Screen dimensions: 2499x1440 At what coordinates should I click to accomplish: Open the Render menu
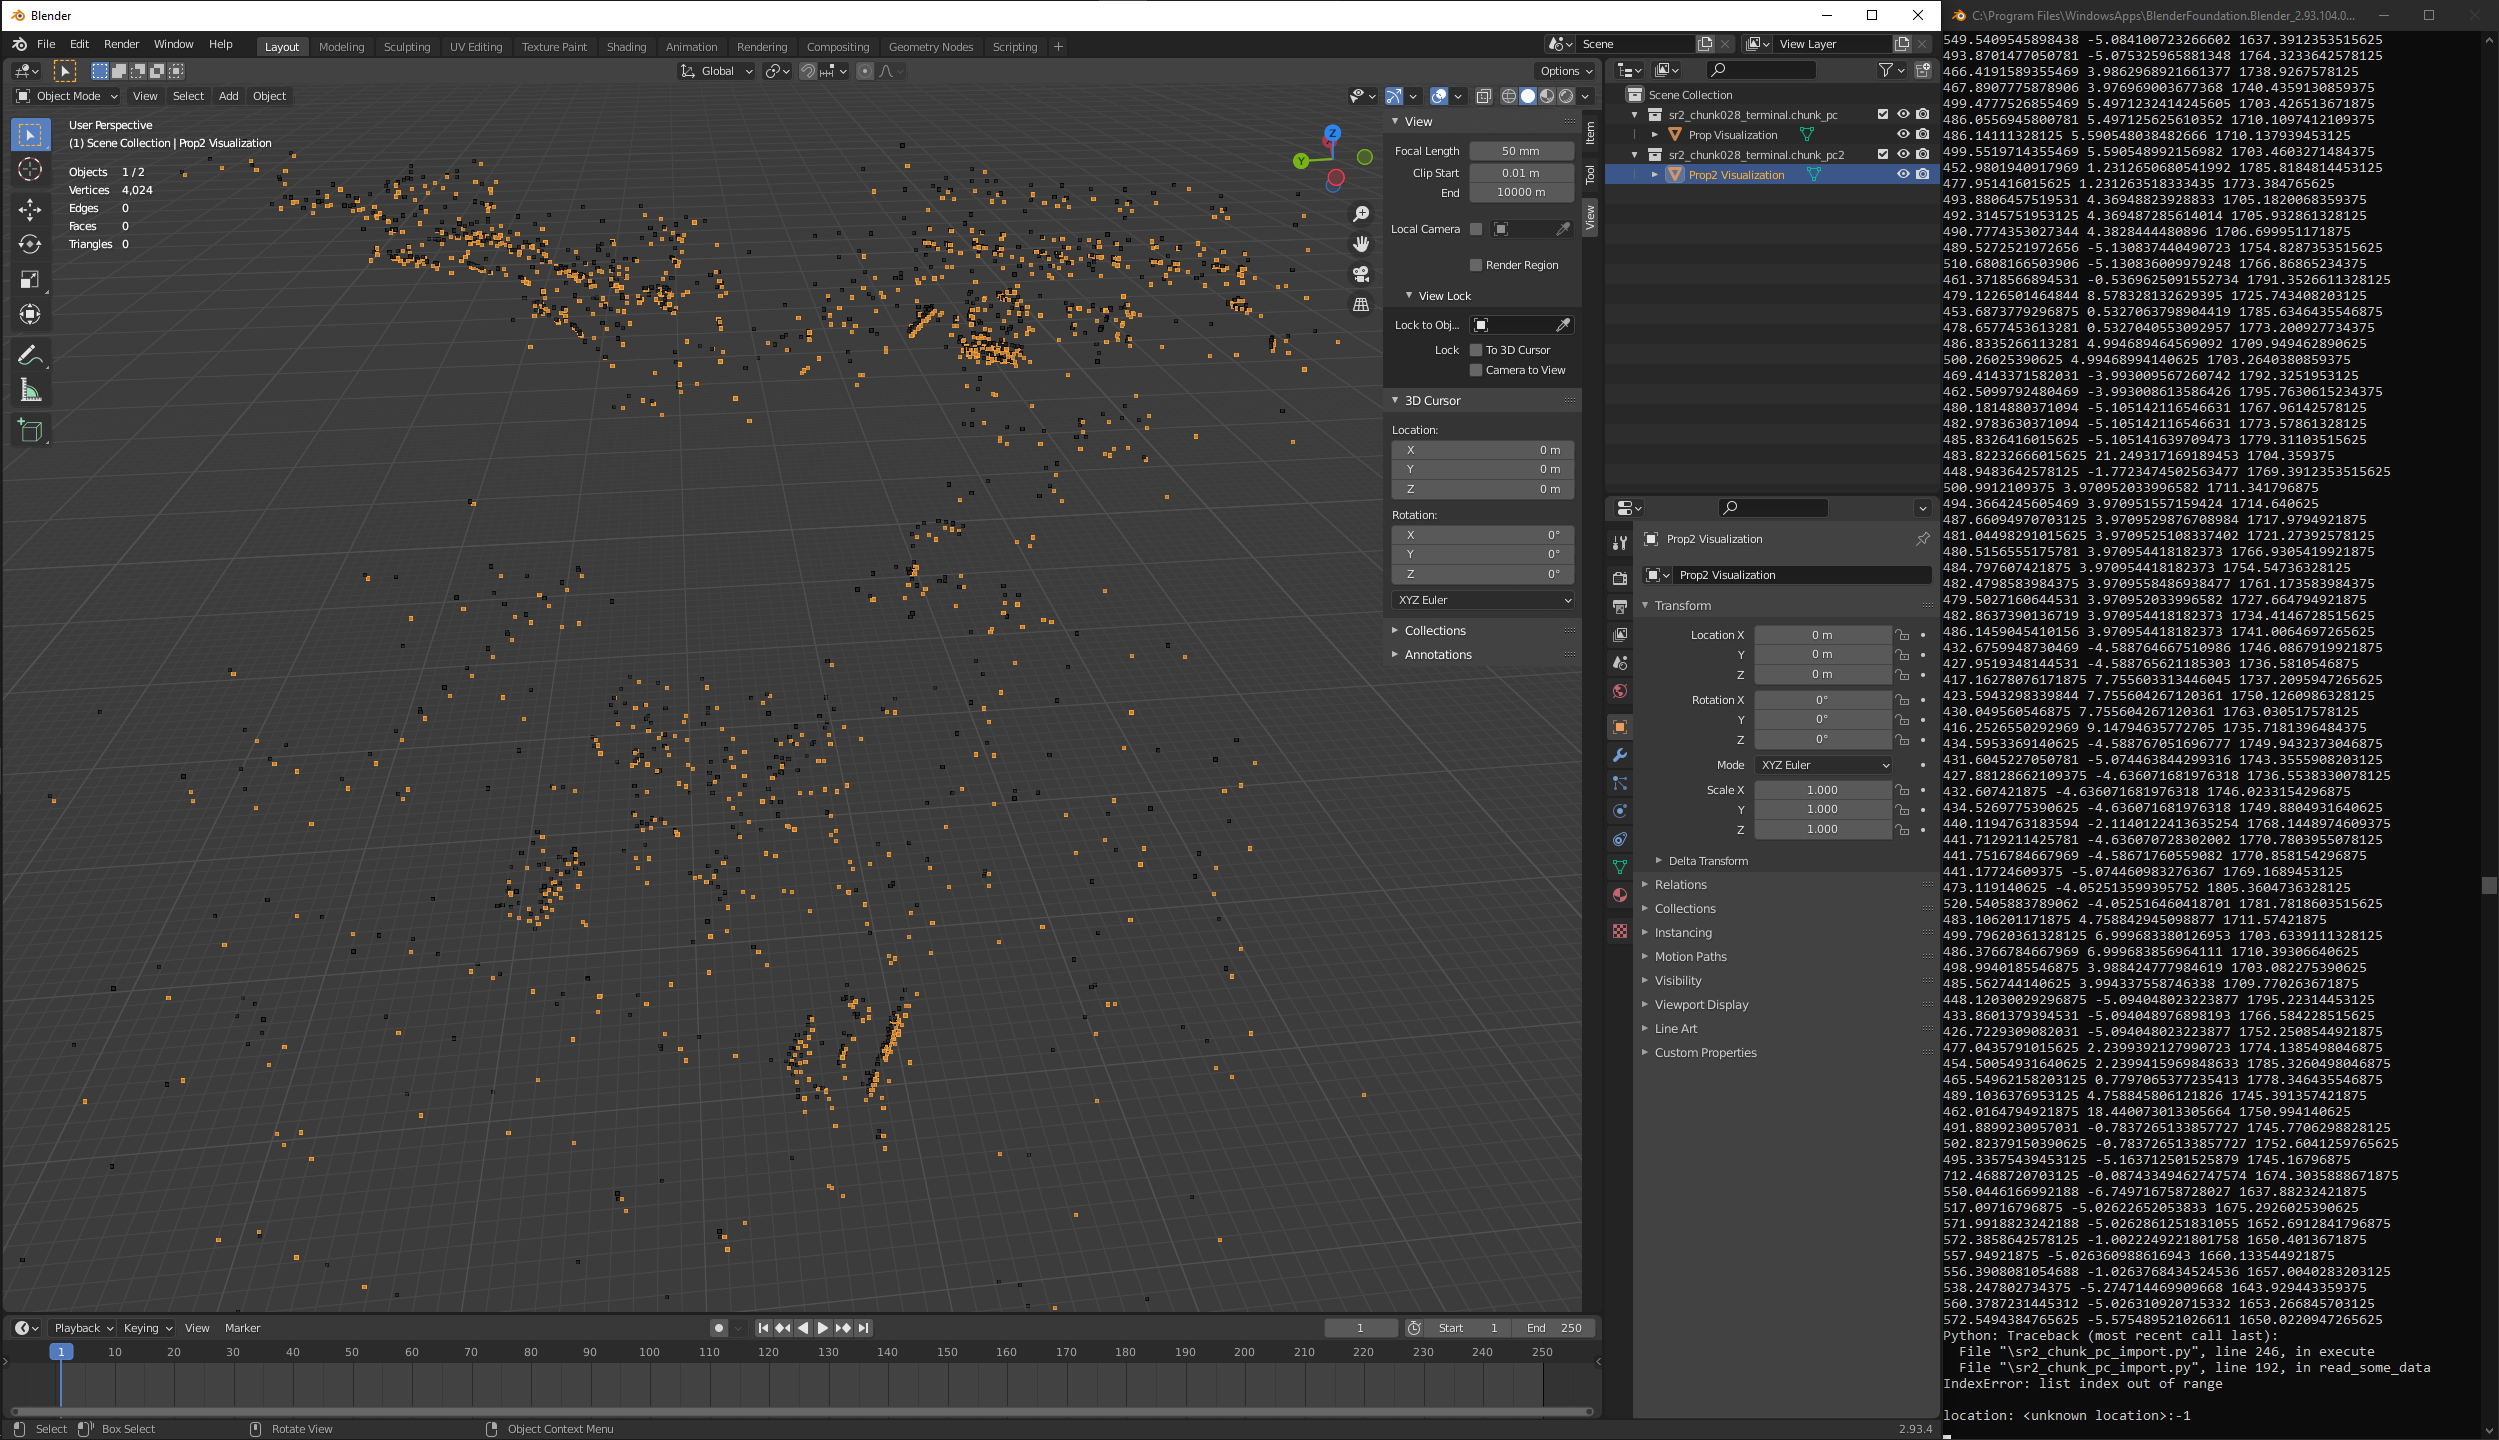click(121, 44)
